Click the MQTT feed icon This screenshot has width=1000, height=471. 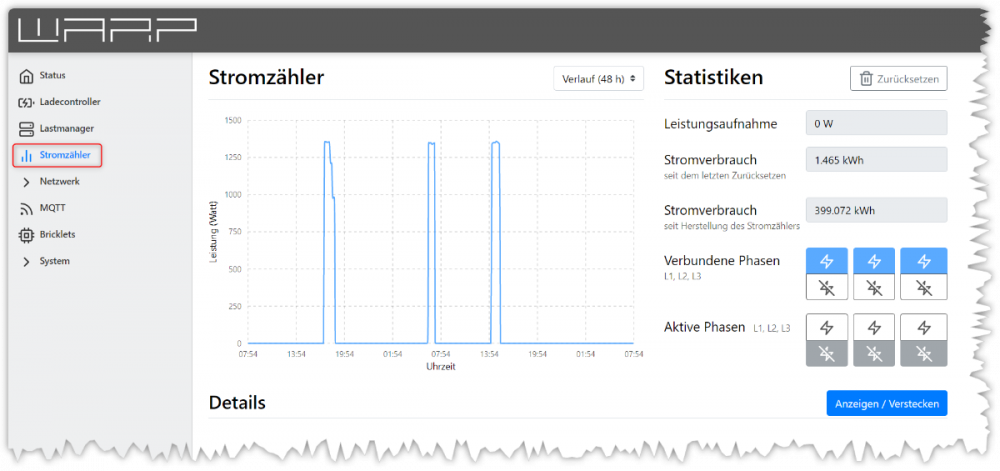(x=27, y=209)
